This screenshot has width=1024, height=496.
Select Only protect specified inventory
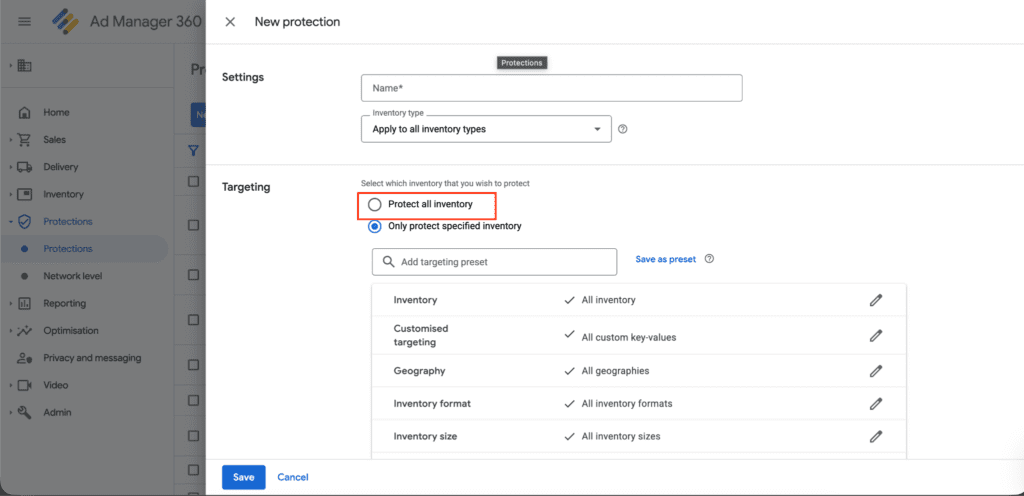click(374, 226)
